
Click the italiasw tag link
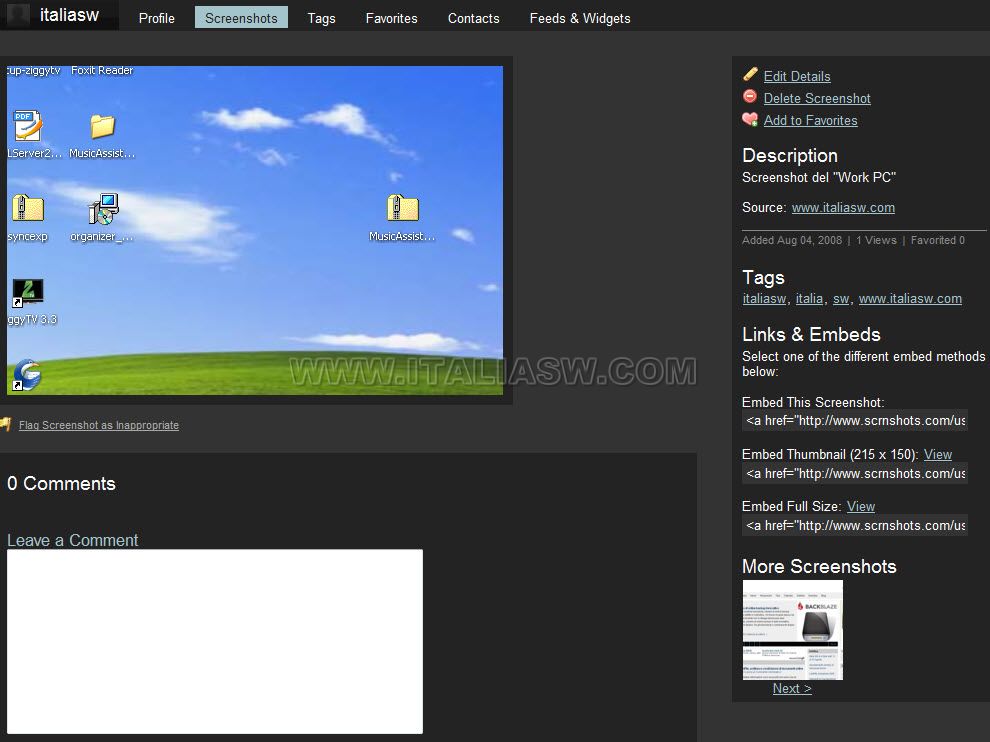[764, 299]
